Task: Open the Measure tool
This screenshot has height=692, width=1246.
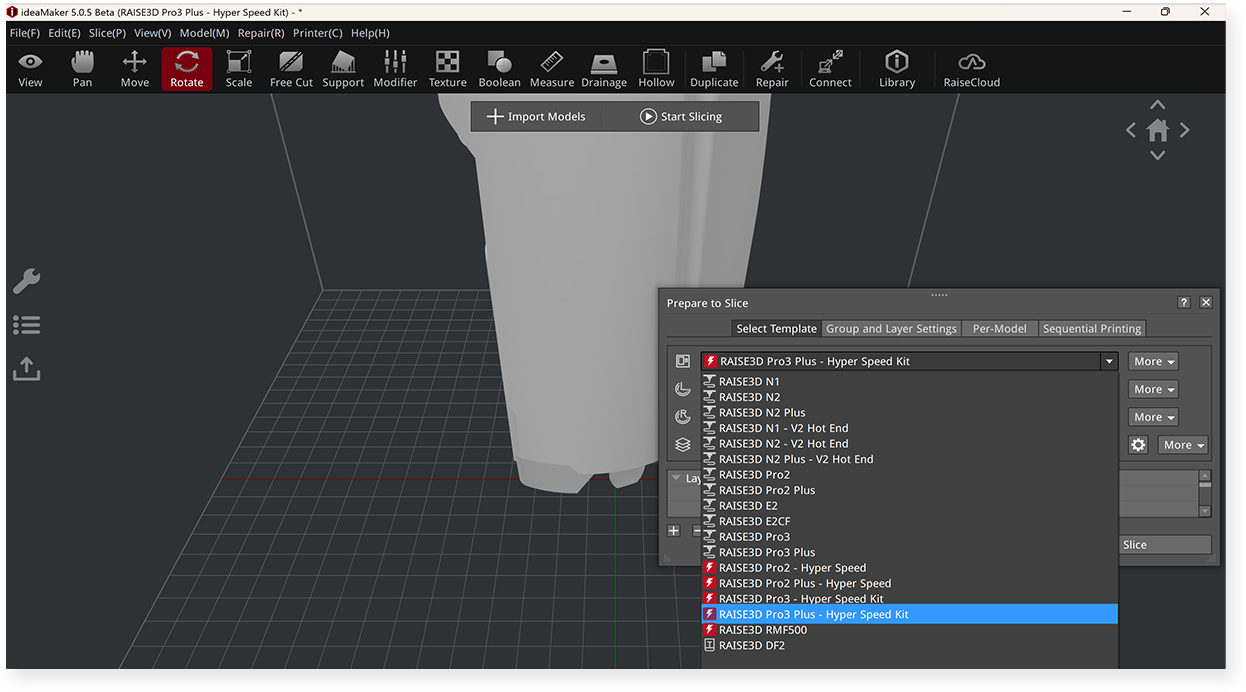Action: click(x=551, y=68)
